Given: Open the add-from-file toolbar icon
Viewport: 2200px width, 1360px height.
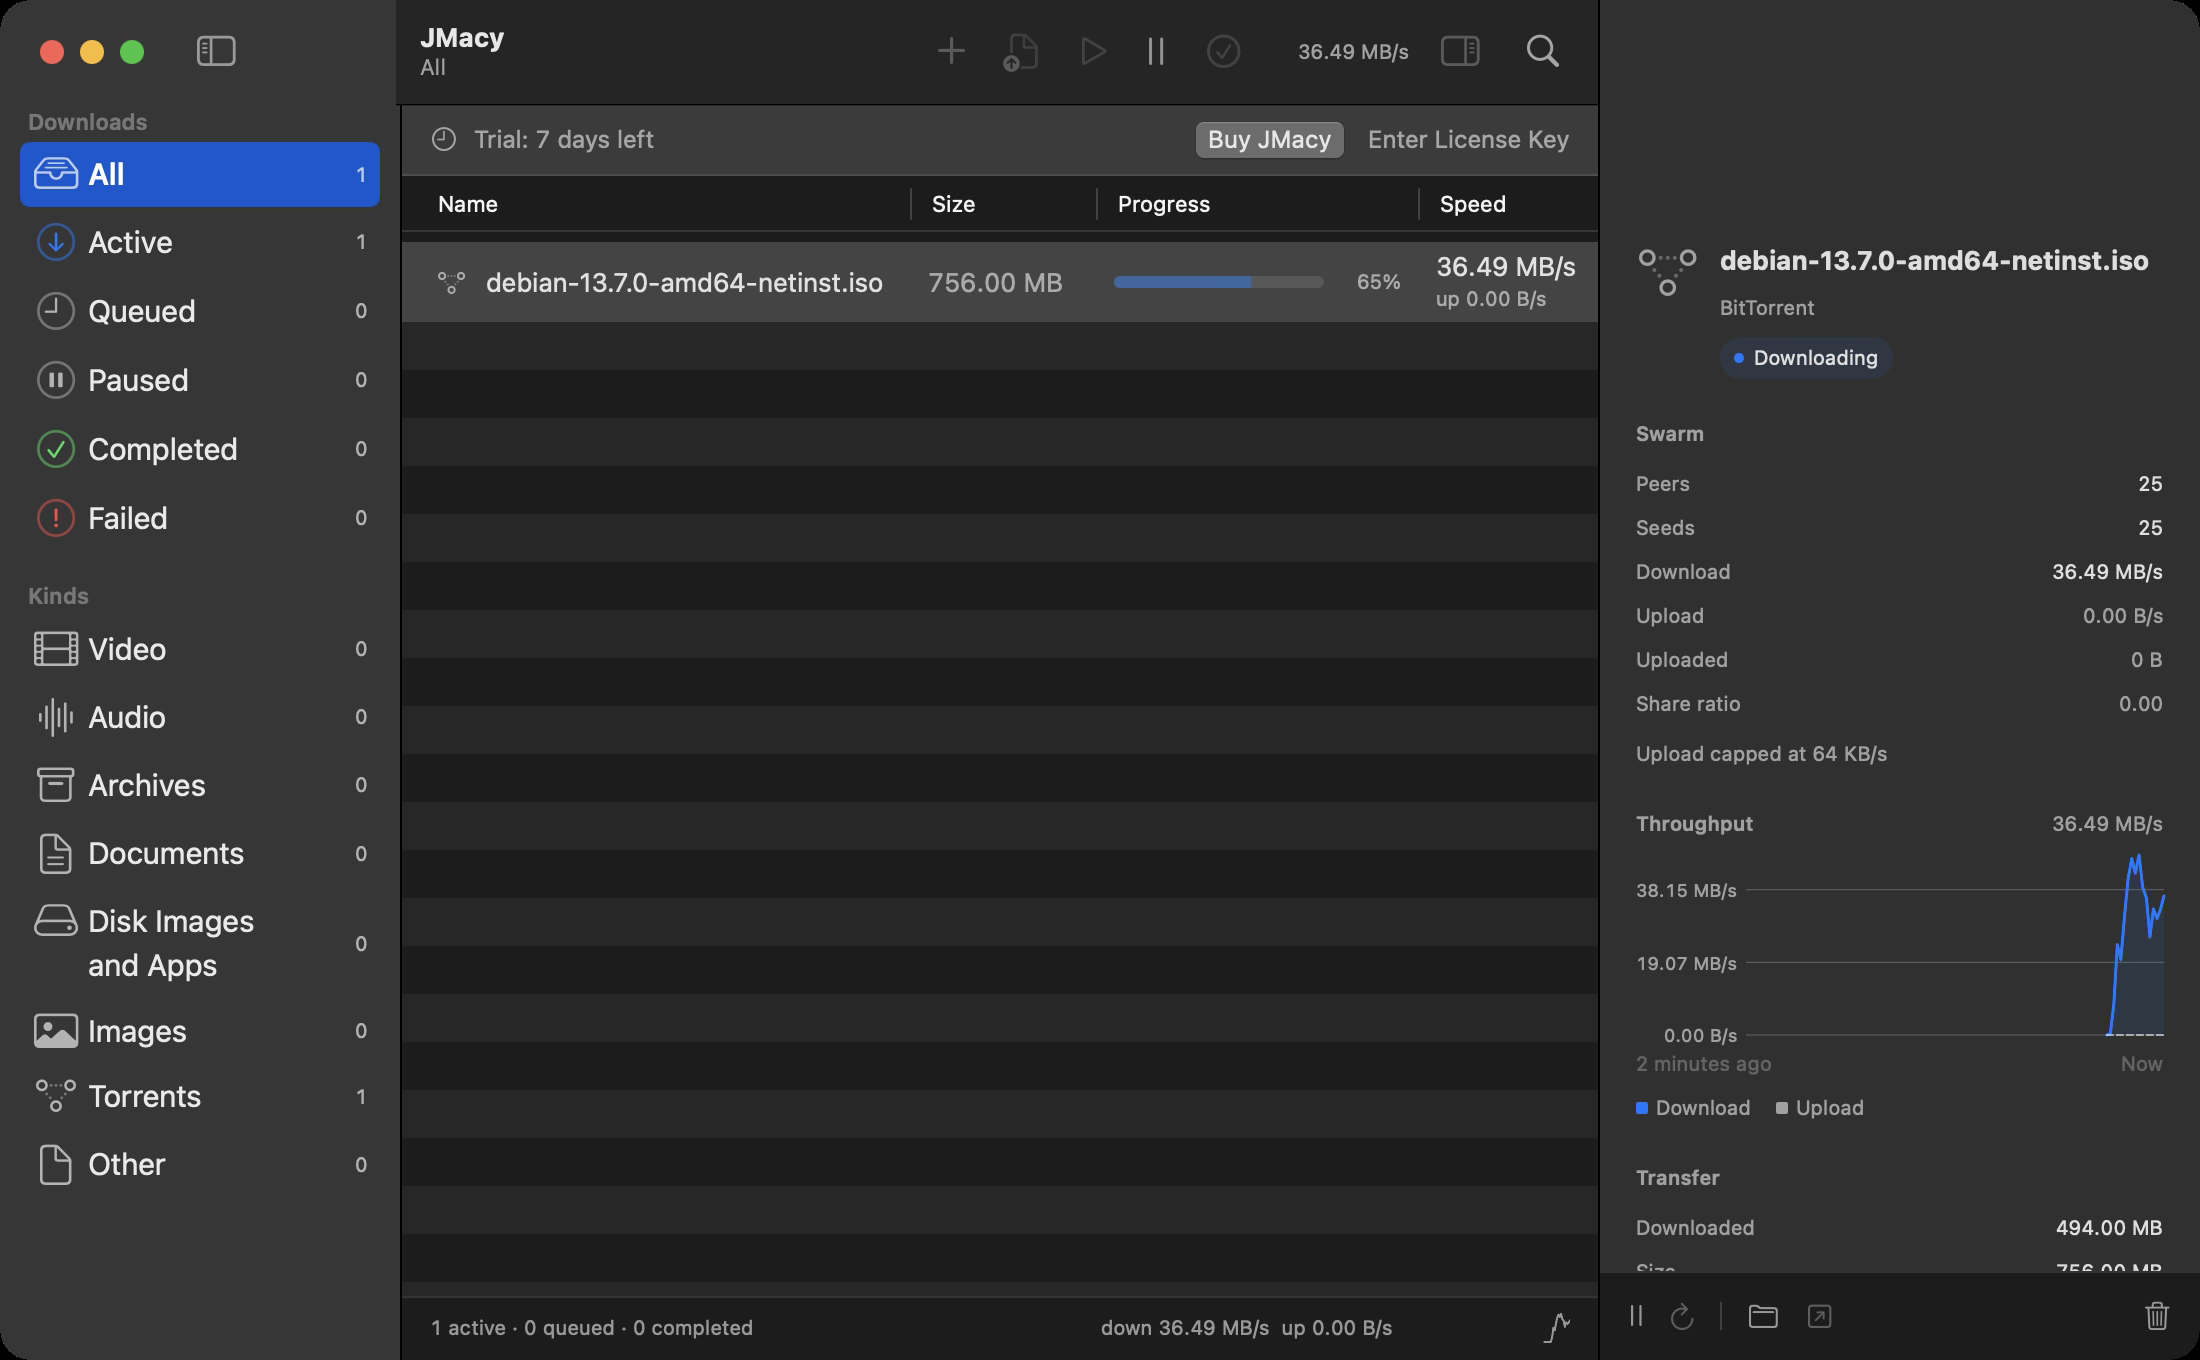Looking at the screenshot, I should (x=1021, y=52).
